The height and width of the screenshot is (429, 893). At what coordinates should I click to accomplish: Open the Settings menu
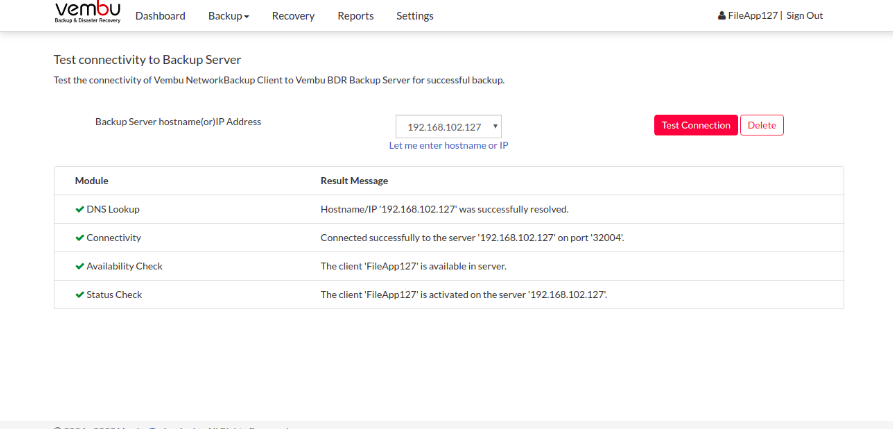click(415, 16)
